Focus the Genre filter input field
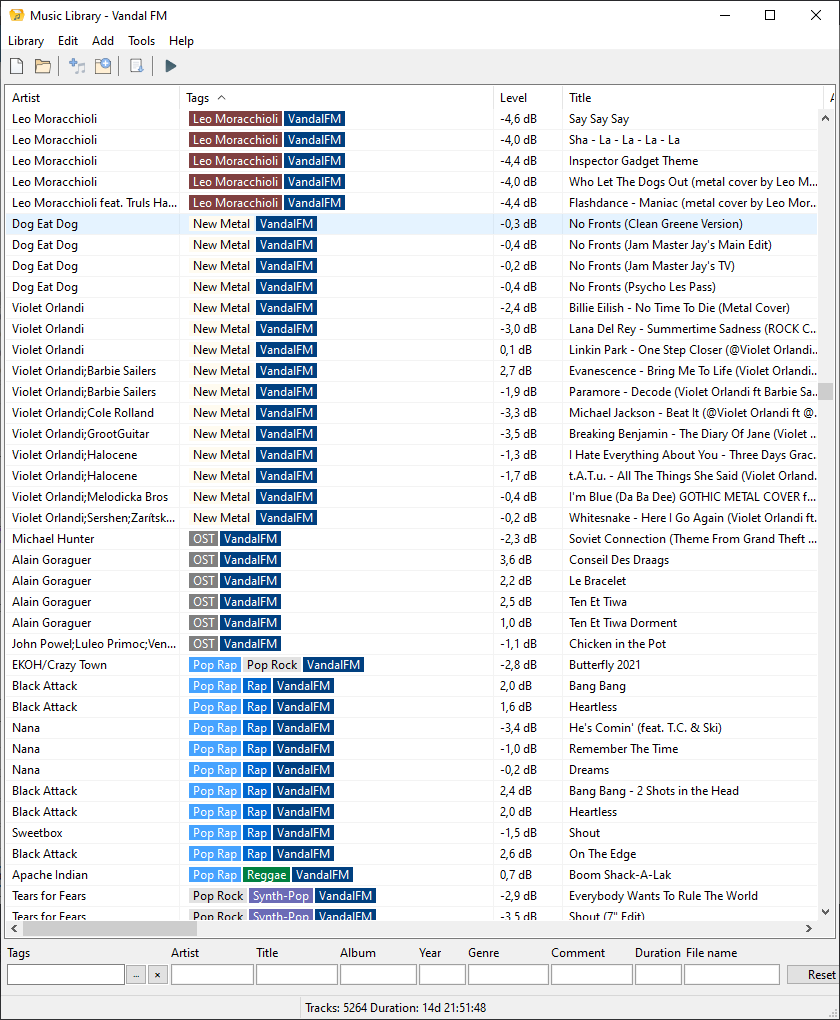Viewport: 840px width, 1020px height. 508,974
